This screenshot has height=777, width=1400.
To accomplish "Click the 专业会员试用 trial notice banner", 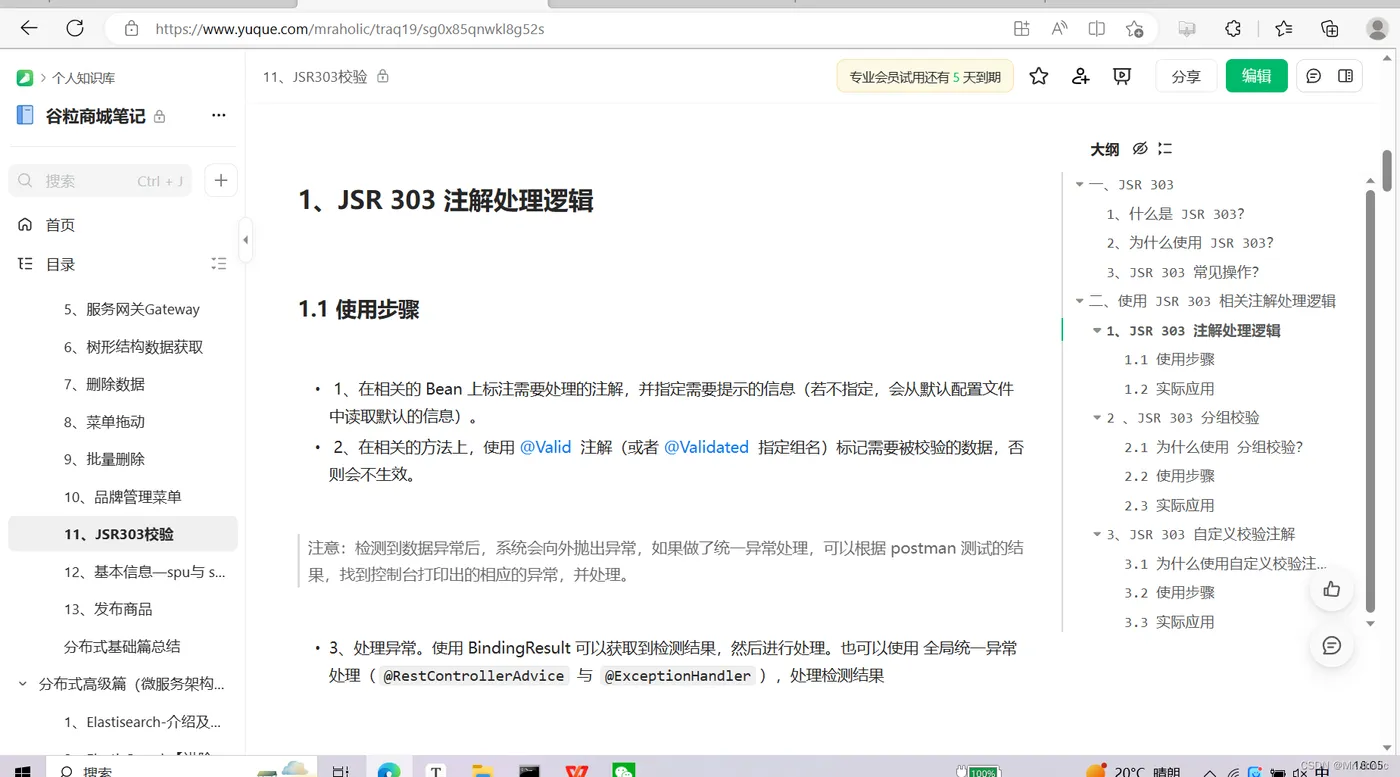I will (x=925, y=76).
